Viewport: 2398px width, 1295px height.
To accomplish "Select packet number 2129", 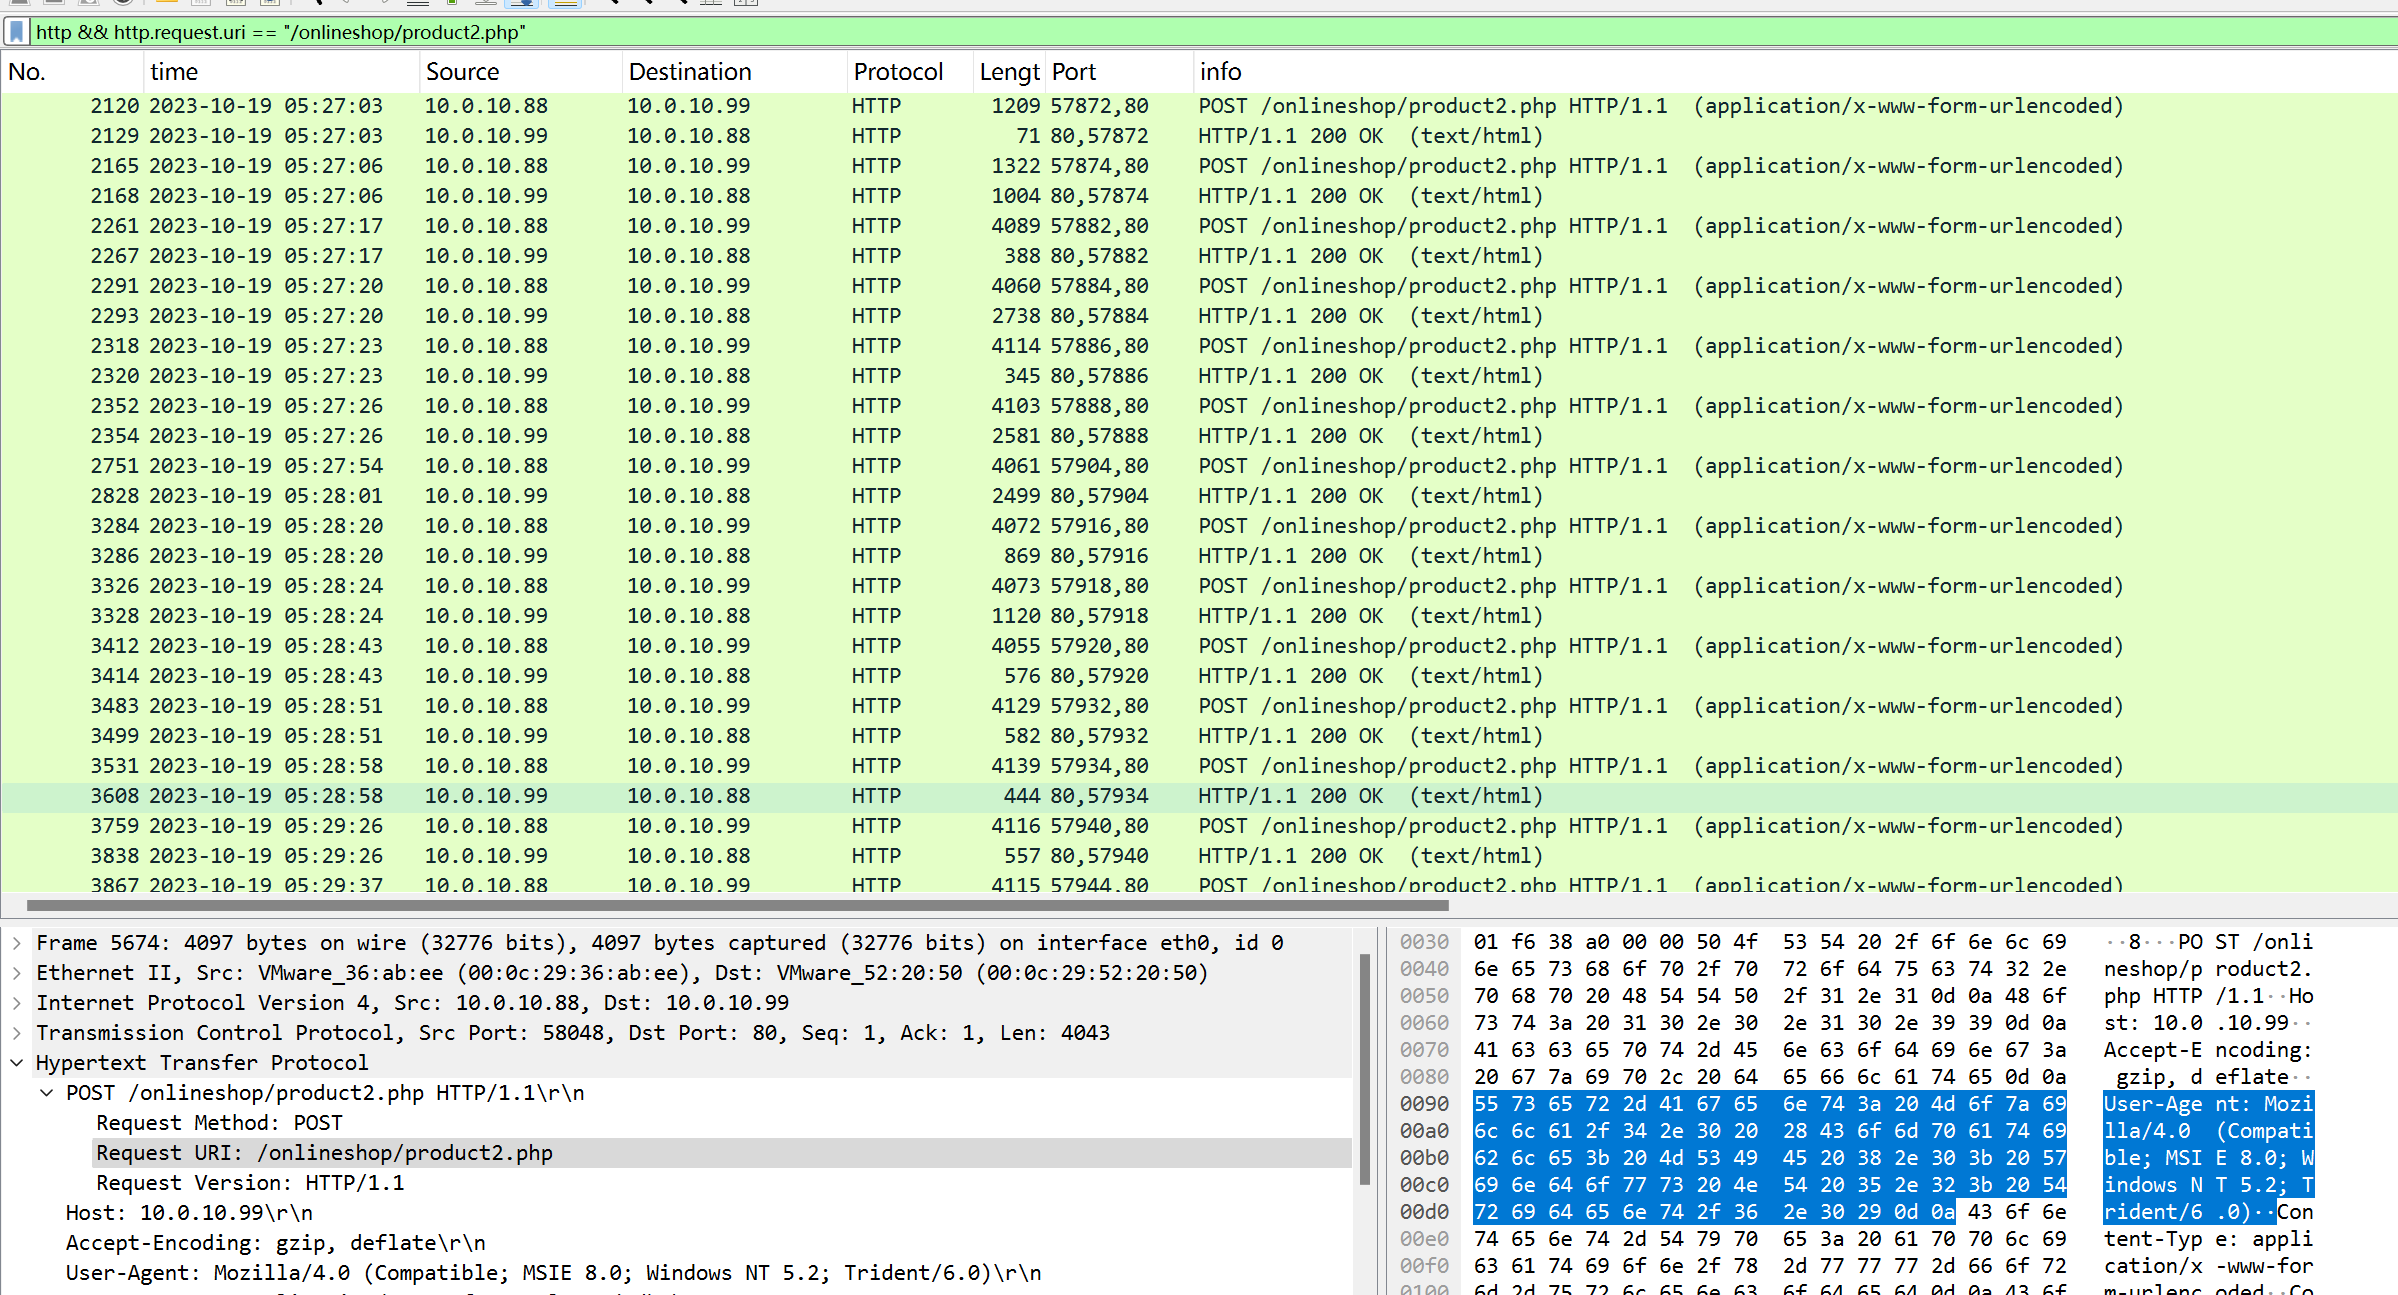I will point(1199,136).
